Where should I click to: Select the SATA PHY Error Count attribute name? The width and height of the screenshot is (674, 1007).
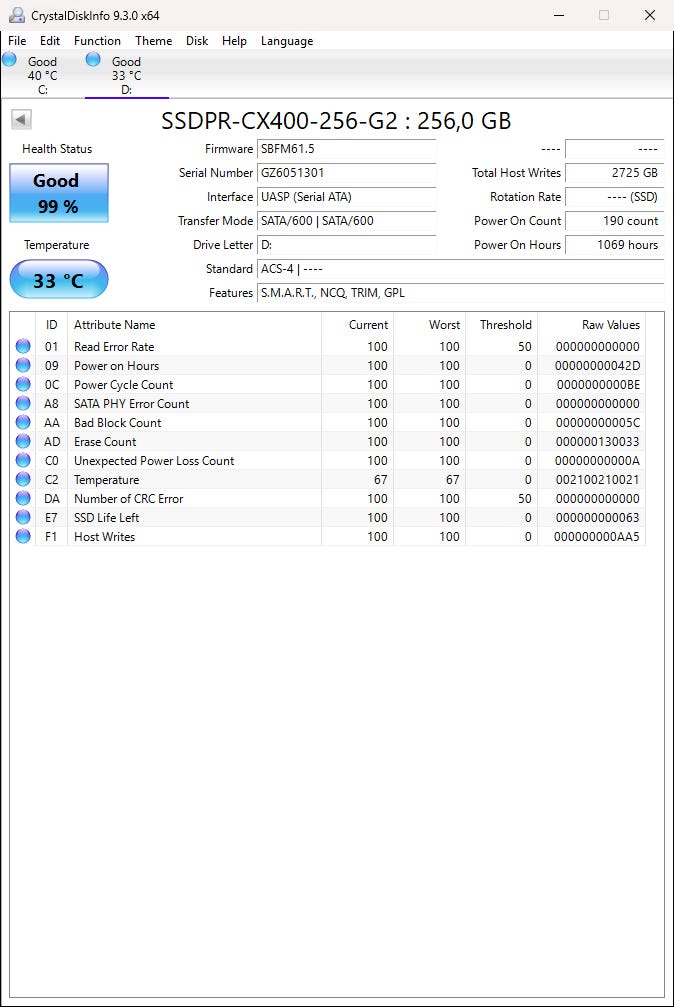coord(132,403)
